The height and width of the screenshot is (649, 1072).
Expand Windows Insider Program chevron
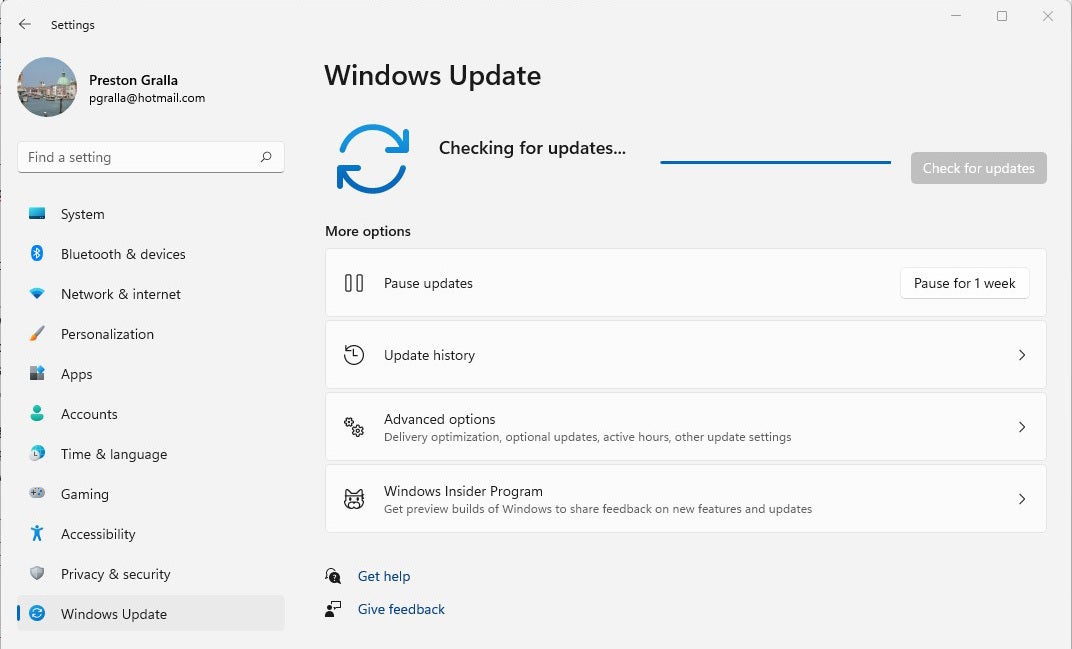click(1021, 499)
